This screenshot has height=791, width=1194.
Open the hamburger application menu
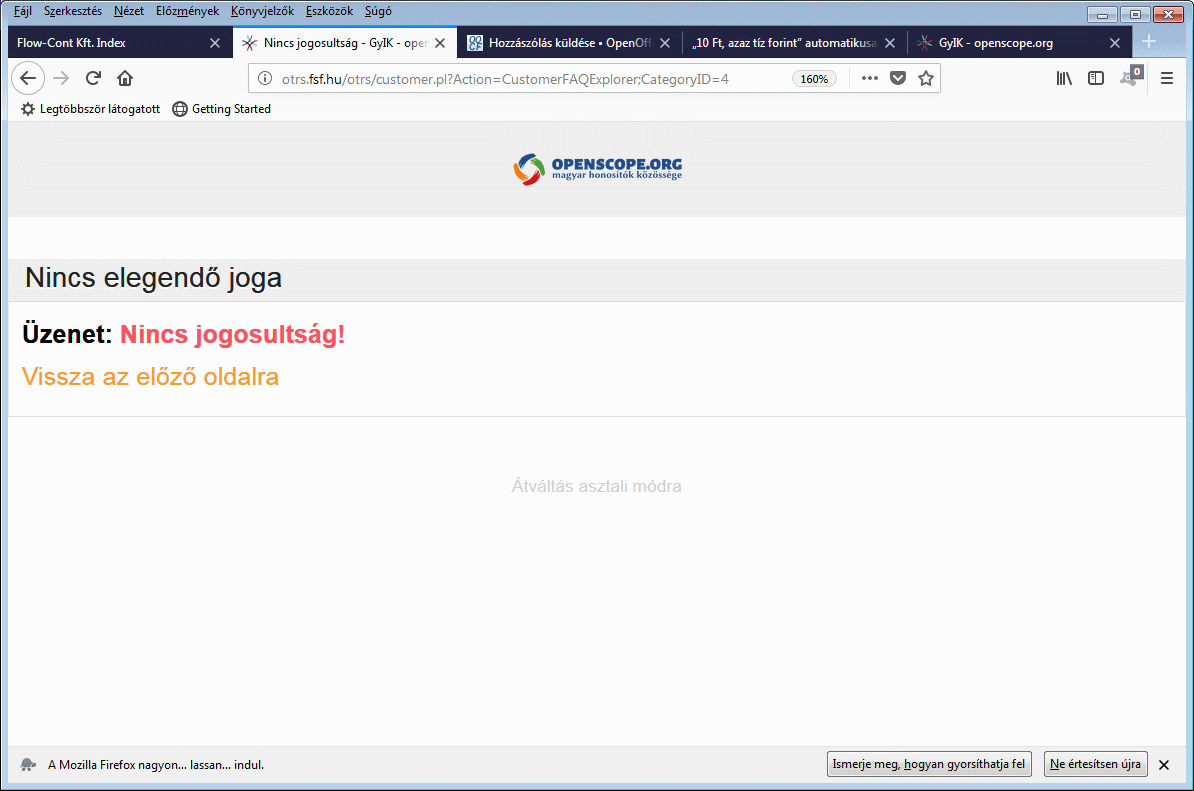point(1167,79)
